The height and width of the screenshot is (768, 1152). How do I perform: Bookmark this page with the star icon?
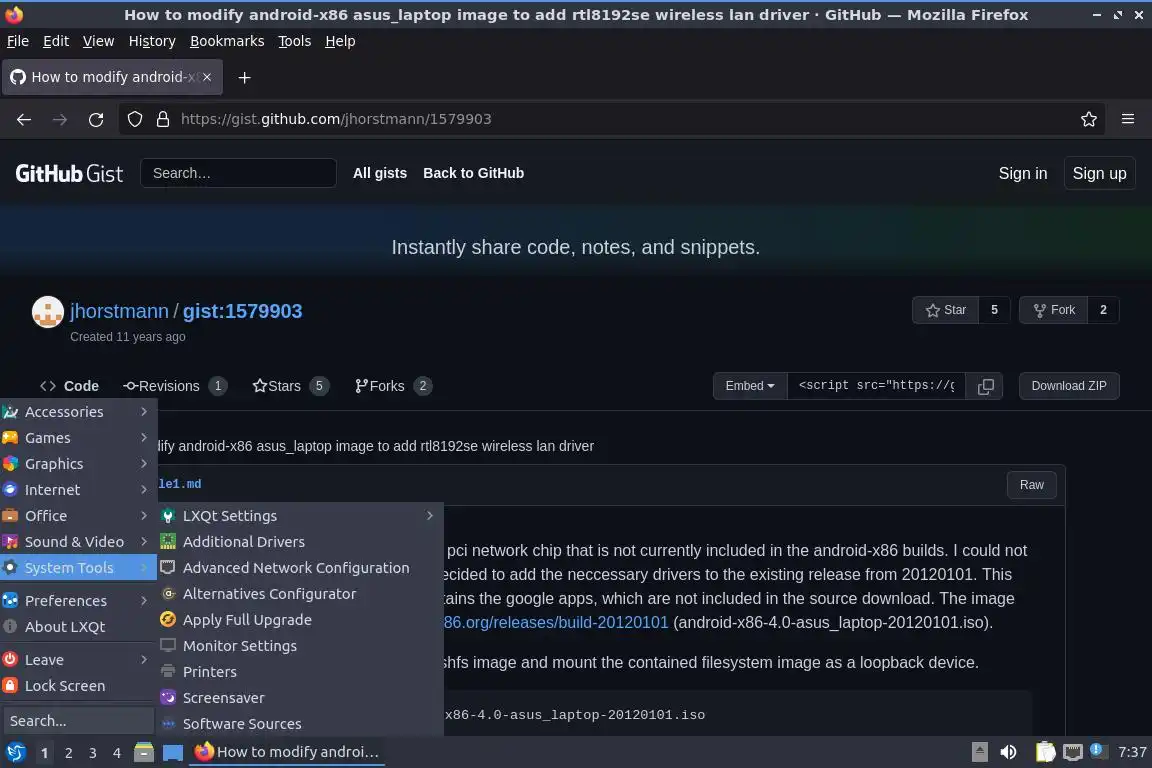click(x=1089, y=119)
